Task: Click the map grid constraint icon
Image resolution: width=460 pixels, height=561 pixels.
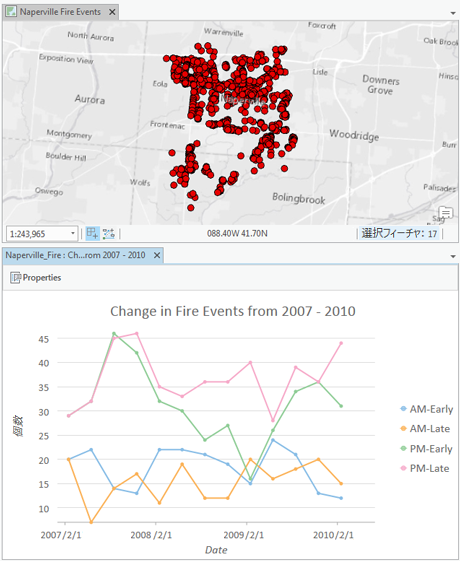Action: coord(92,233)
